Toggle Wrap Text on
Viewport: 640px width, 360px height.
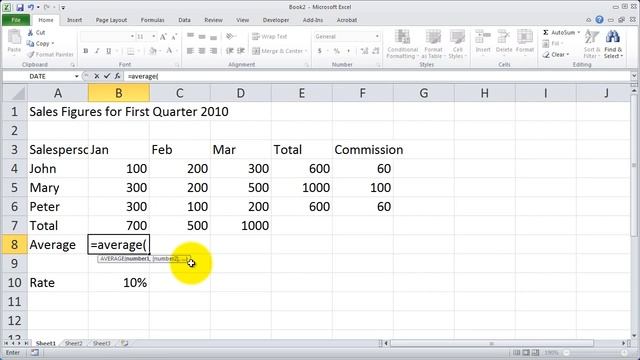pyautogui.click(x=269, y=36)
